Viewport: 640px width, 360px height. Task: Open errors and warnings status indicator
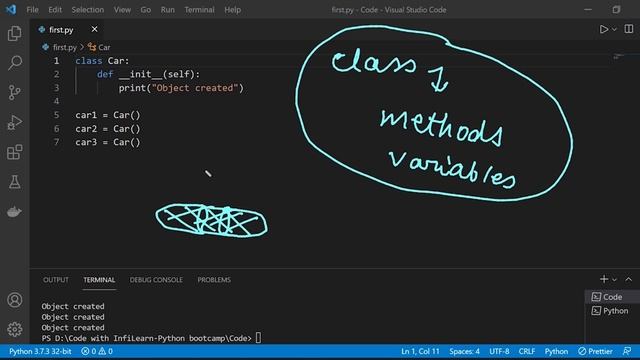97,351
